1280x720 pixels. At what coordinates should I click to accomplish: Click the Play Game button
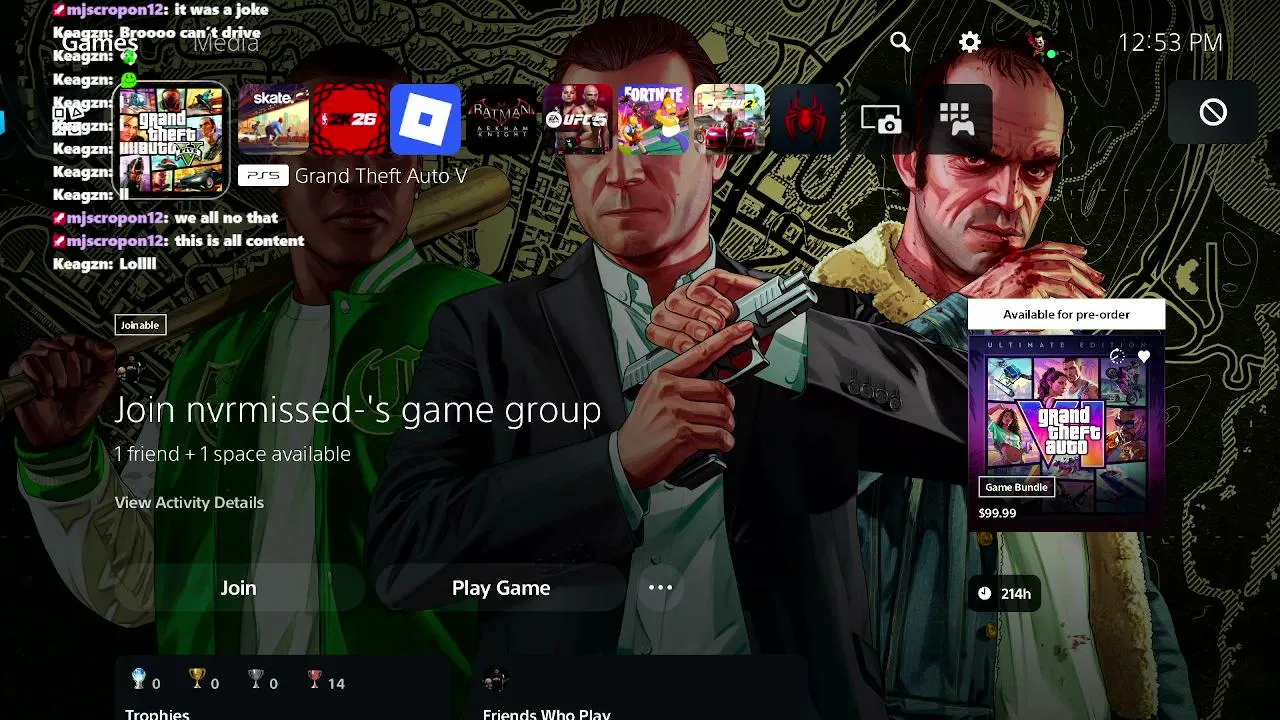click(501, 588)
